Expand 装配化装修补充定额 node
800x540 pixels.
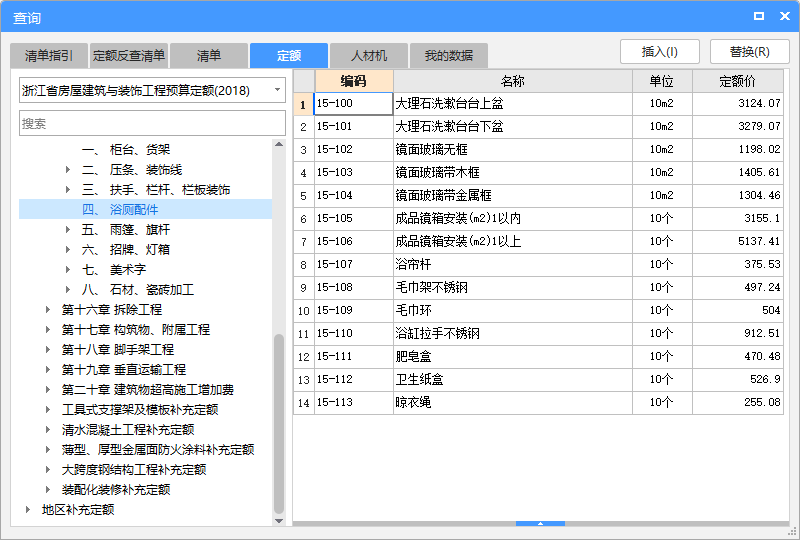(x=47, y=489)
